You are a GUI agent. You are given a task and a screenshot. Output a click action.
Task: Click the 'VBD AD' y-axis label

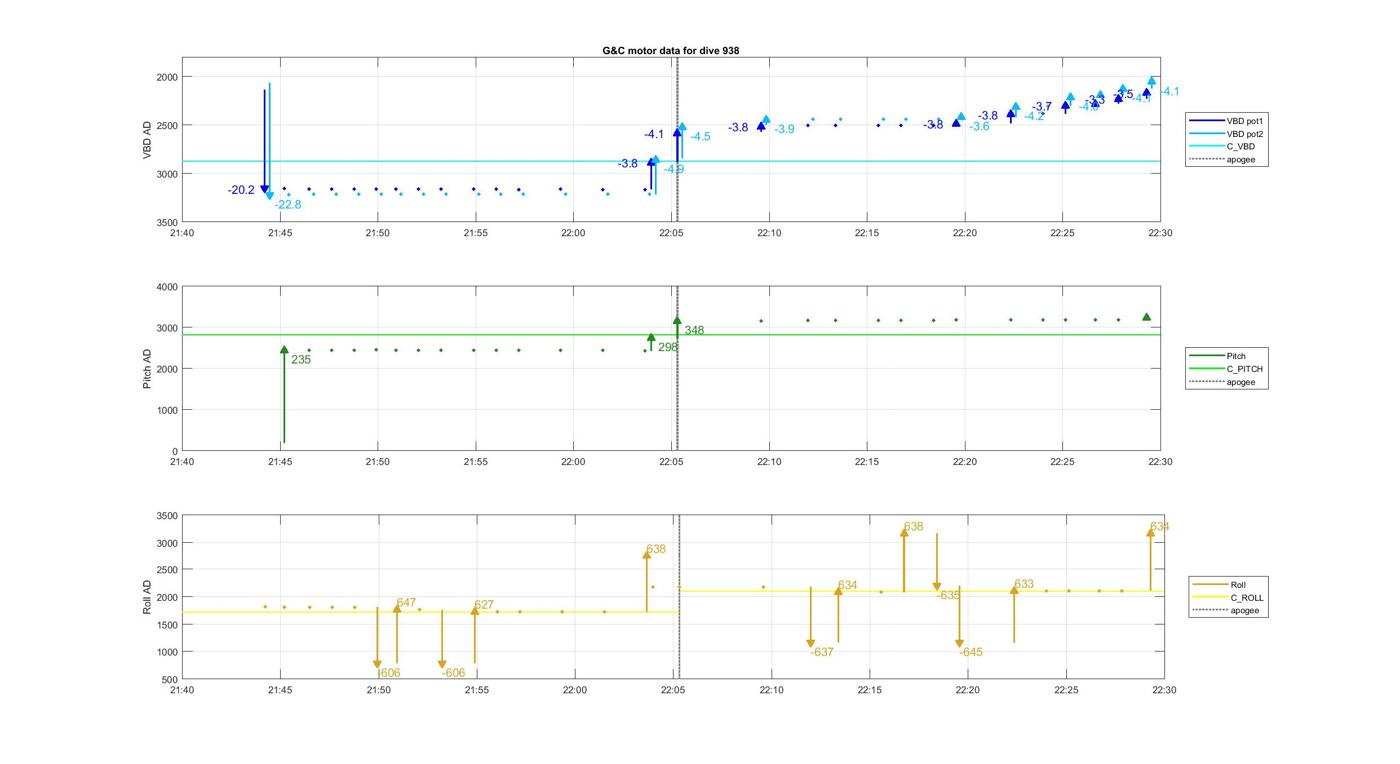click(147, 140)
